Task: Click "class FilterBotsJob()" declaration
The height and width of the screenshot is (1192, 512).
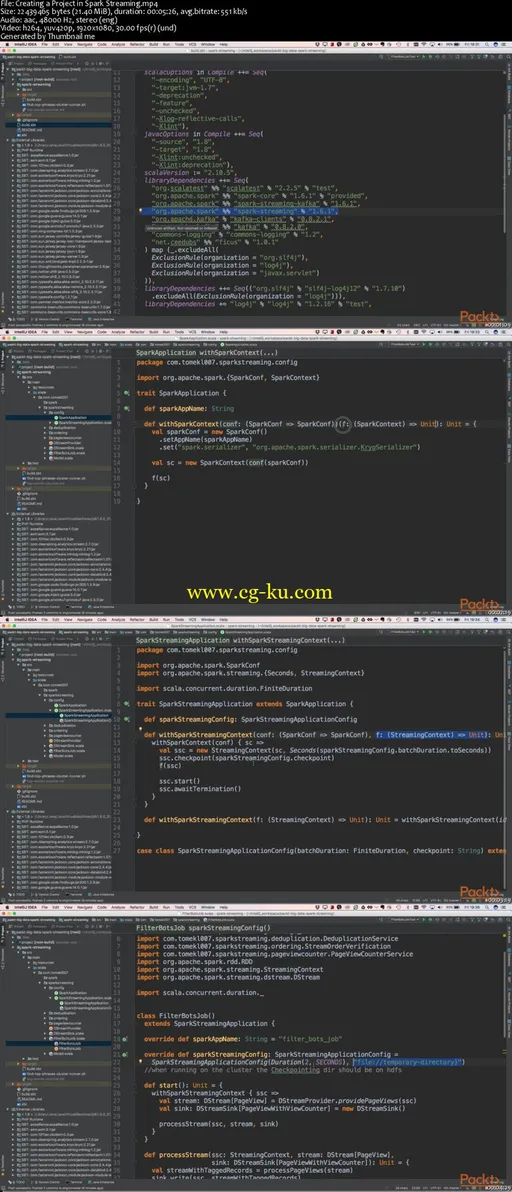Action: [176, 1015]
